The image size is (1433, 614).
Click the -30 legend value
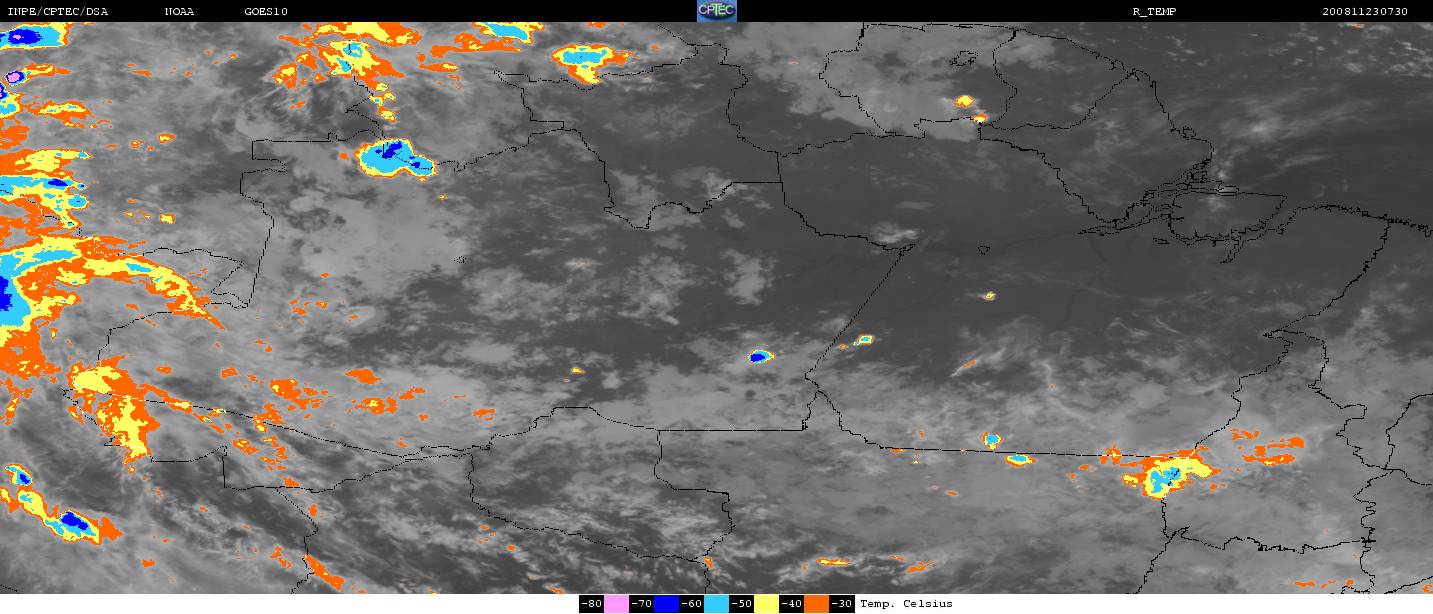[842, 604]
